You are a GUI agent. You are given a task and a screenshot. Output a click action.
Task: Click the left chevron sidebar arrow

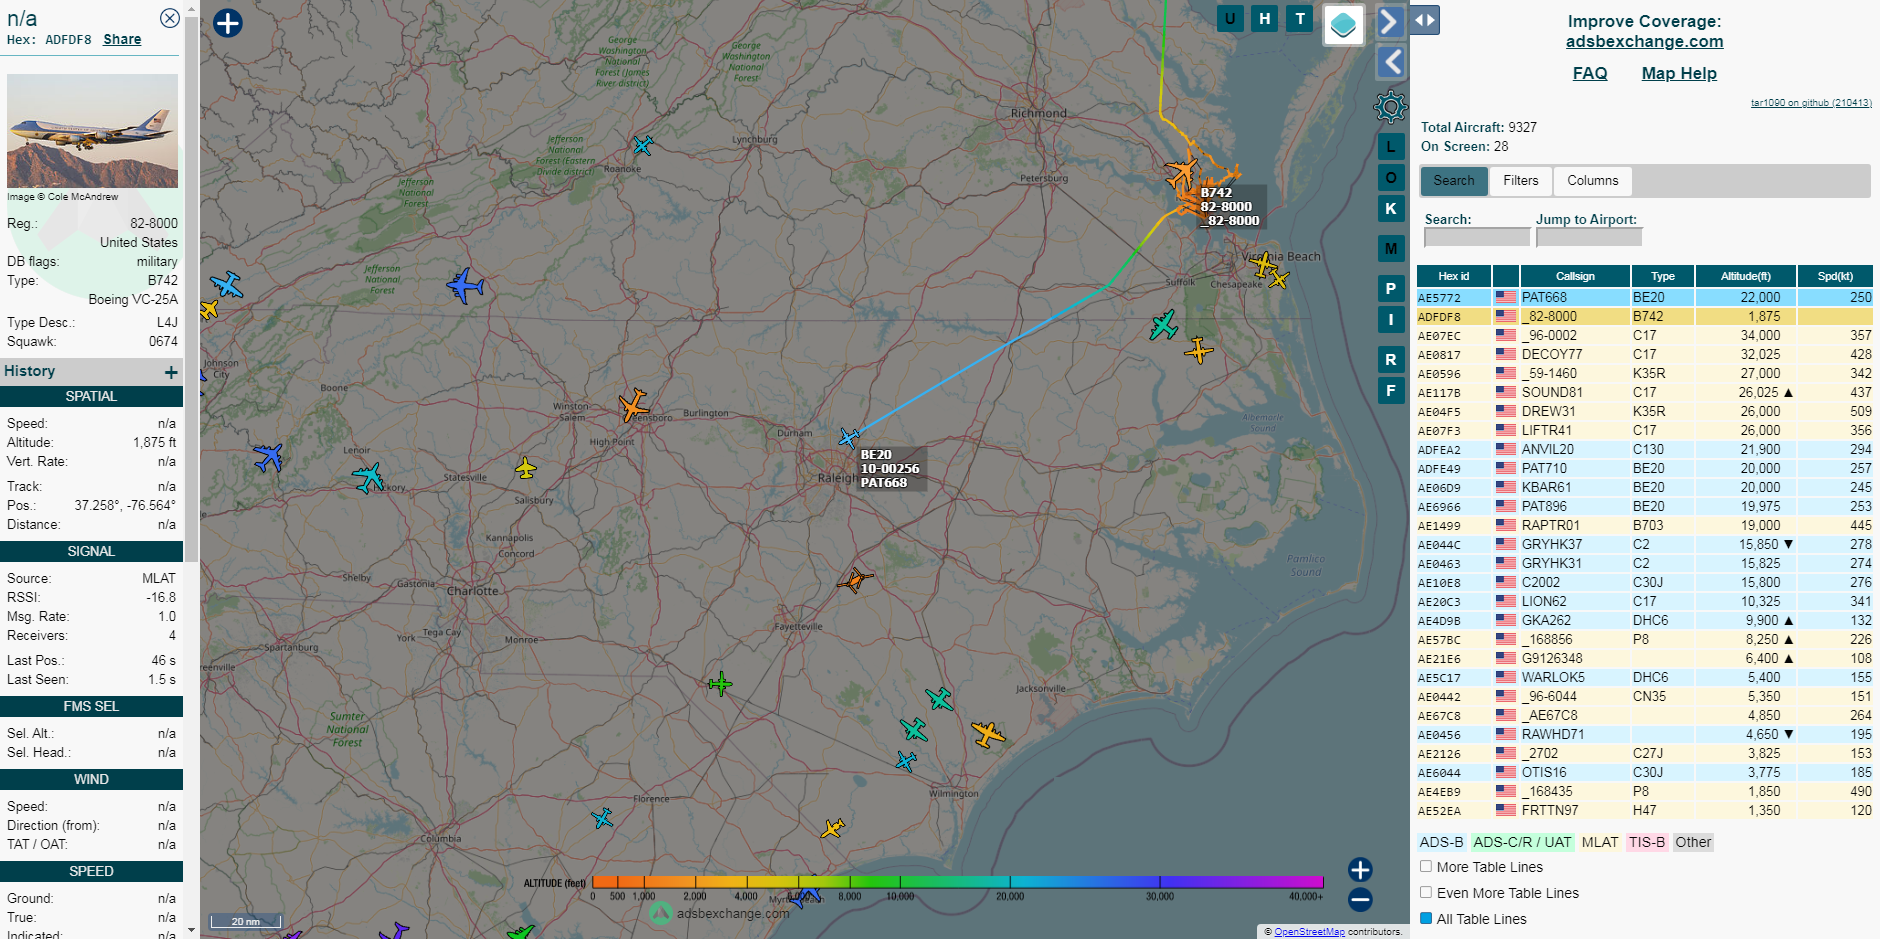coord(1391,62)
